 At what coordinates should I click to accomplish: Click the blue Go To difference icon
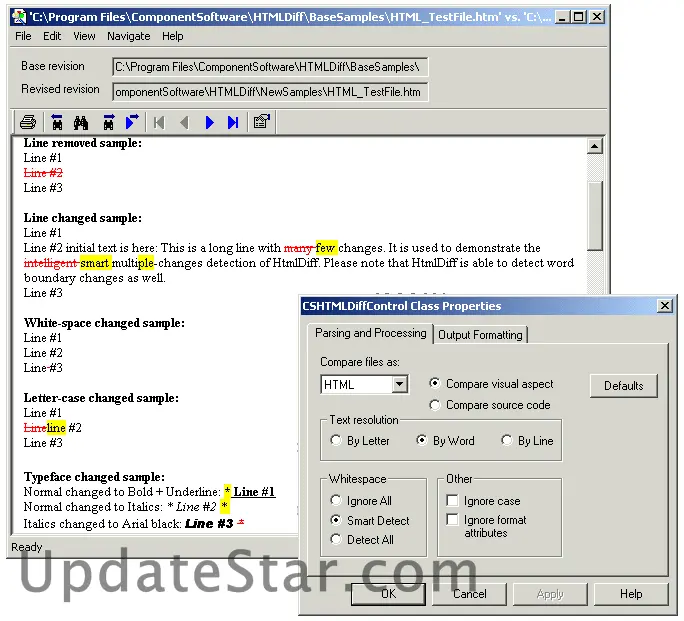[132, 123]
